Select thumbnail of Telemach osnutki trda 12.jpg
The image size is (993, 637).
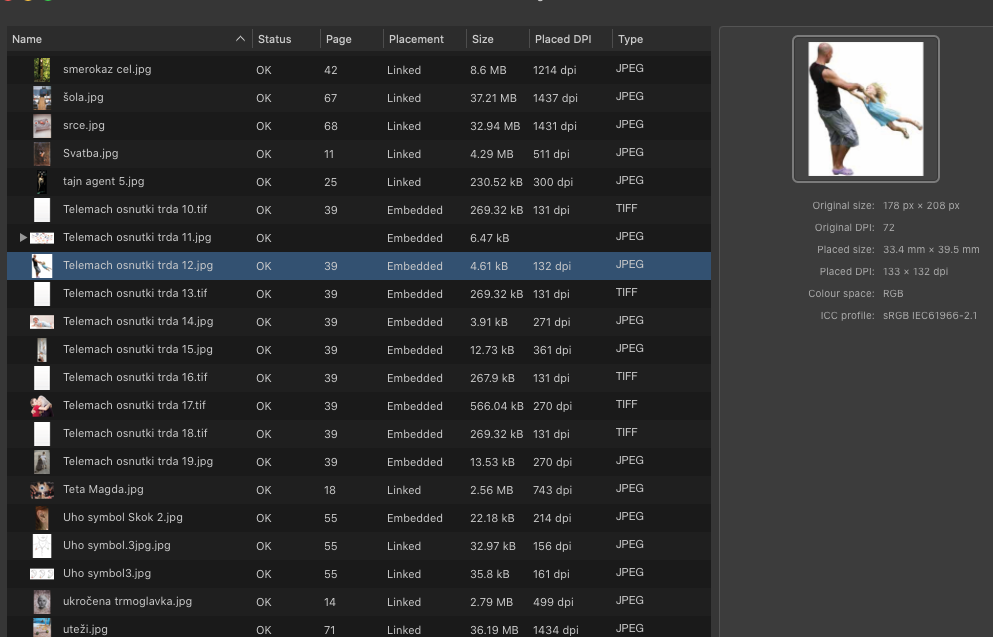[x=42, y=266]
